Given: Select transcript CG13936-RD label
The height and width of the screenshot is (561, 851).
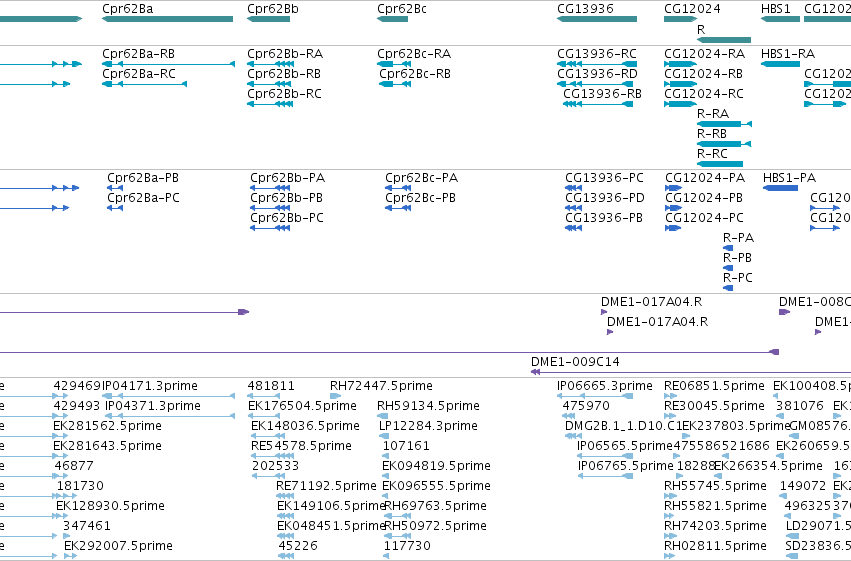Looking at the screenshot, I should tap(597, 74).
